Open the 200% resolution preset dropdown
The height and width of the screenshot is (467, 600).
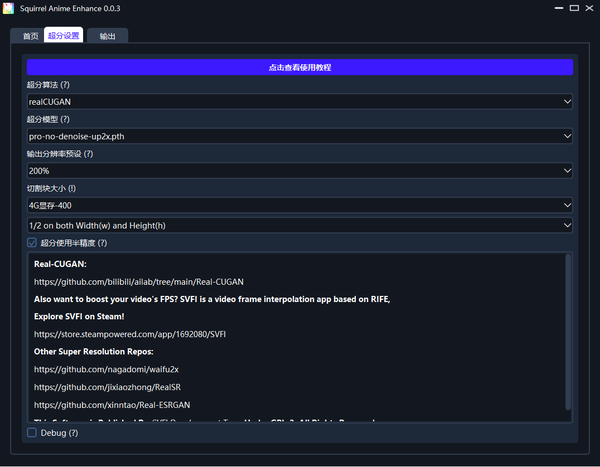coord(300,171)
